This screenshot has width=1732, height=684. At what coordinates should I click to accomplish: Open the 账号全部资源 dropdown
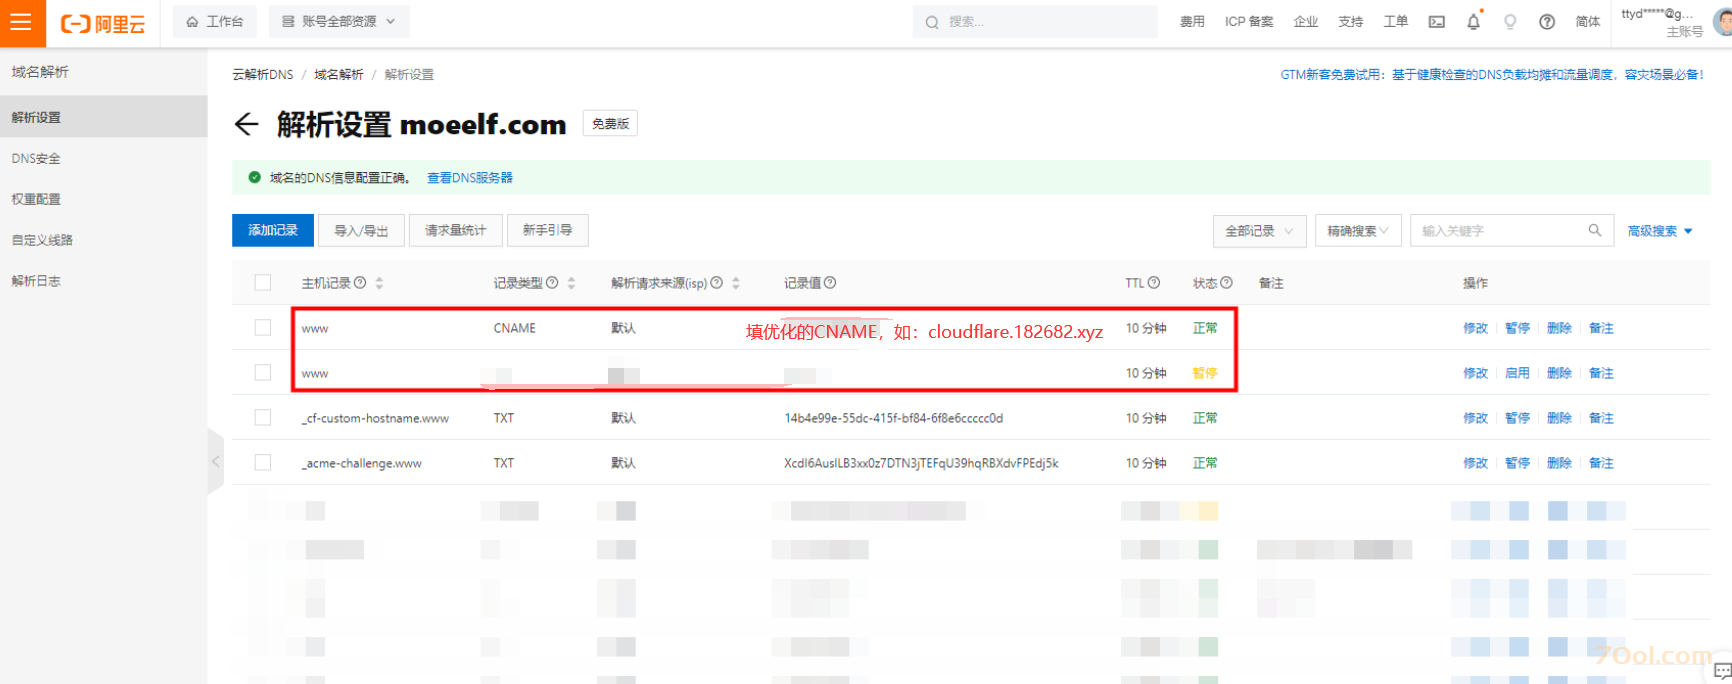(339, 21)
